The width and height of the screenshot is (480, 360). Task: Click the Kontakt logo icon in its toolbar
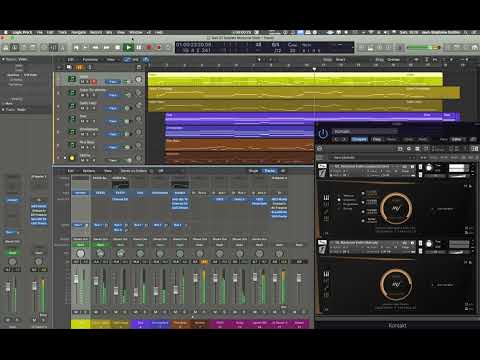(x=319, y=148)
